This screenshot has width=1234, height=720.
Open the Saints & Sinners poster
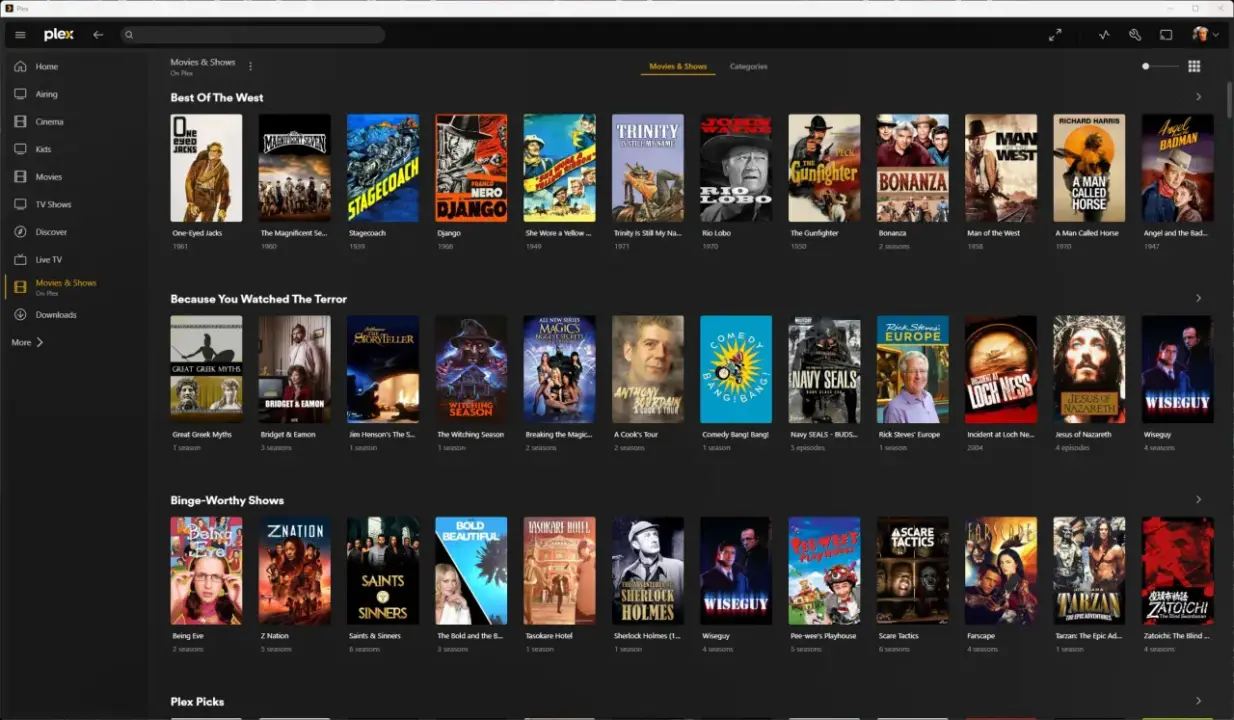click(383, 571)
